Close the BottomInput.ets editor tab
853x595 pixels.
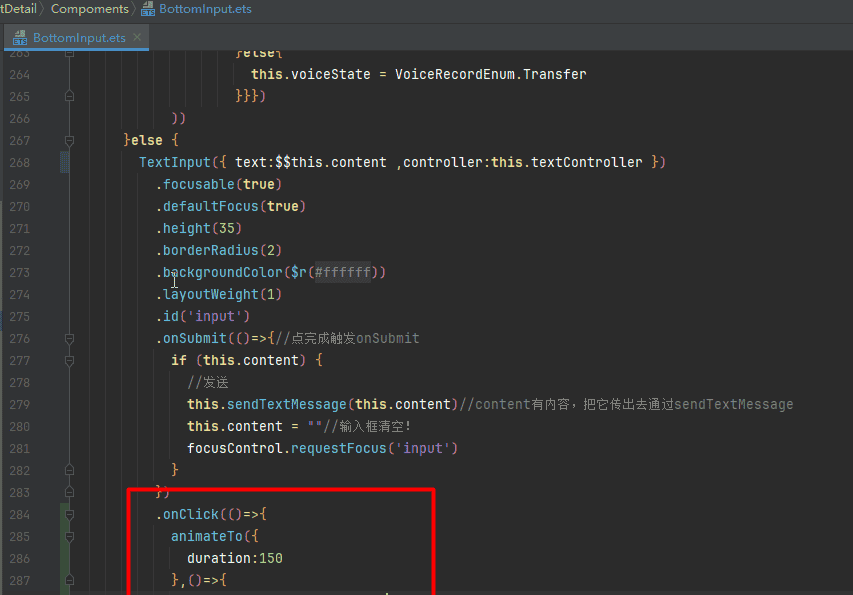tap(138, 37)
